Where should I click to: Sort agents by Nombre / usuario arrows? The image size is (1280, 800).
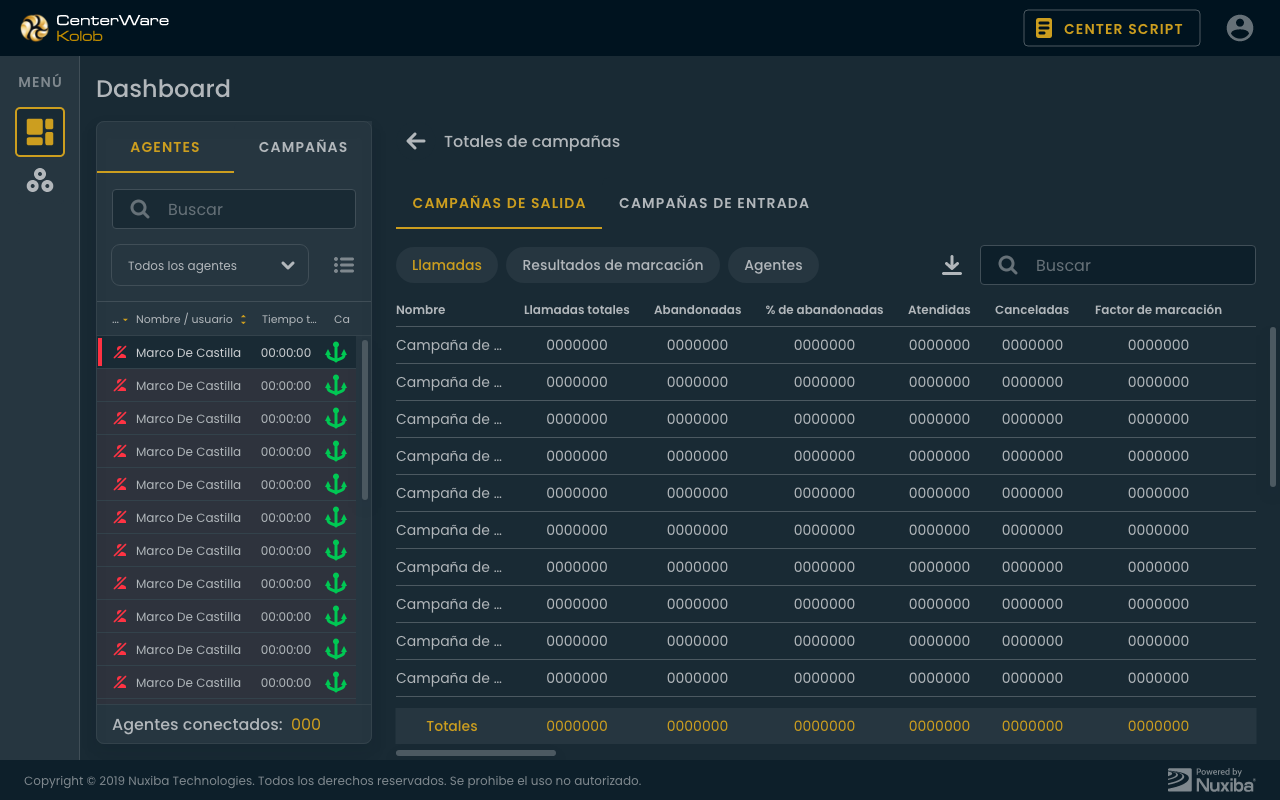click(x=243, y=319)
